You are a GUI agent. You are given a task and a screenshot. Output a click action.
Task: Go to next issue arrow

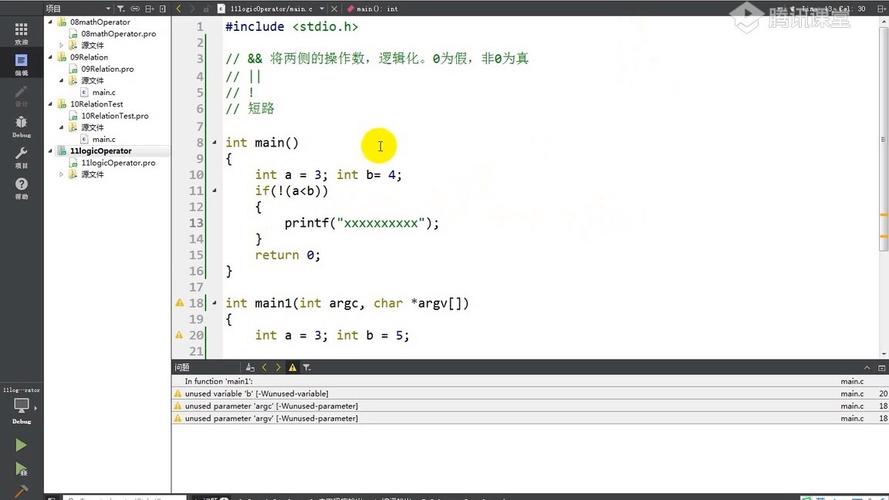coord(278,367)
